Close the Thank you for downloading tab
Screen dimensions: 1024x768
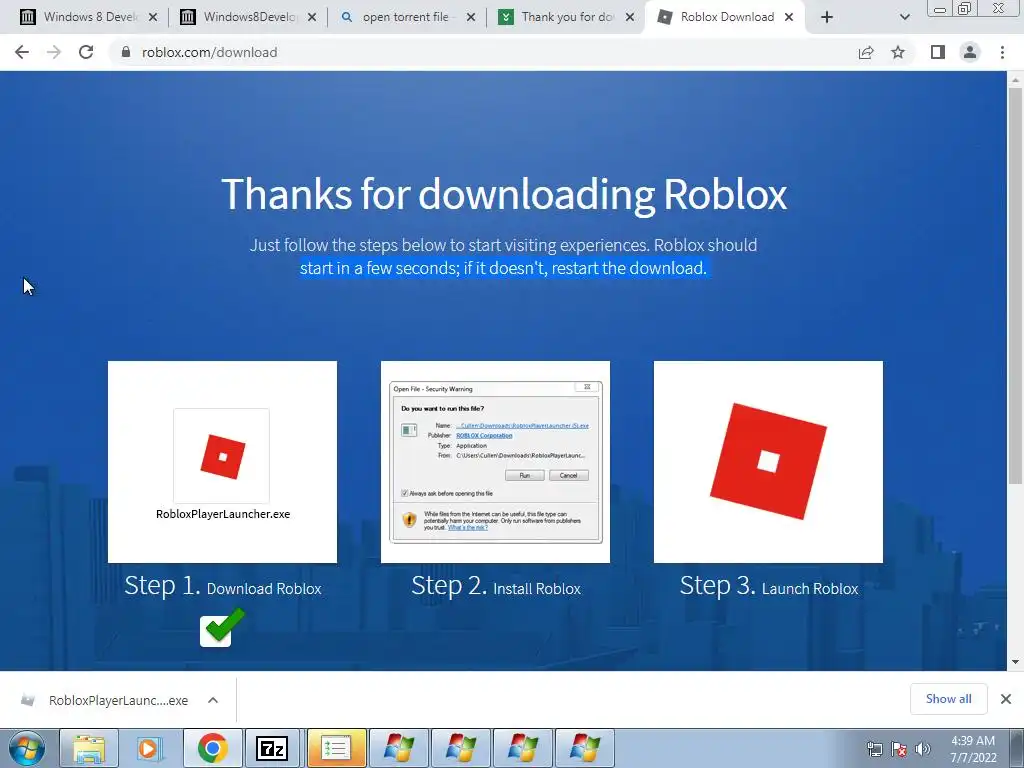(x=630, y=17)
